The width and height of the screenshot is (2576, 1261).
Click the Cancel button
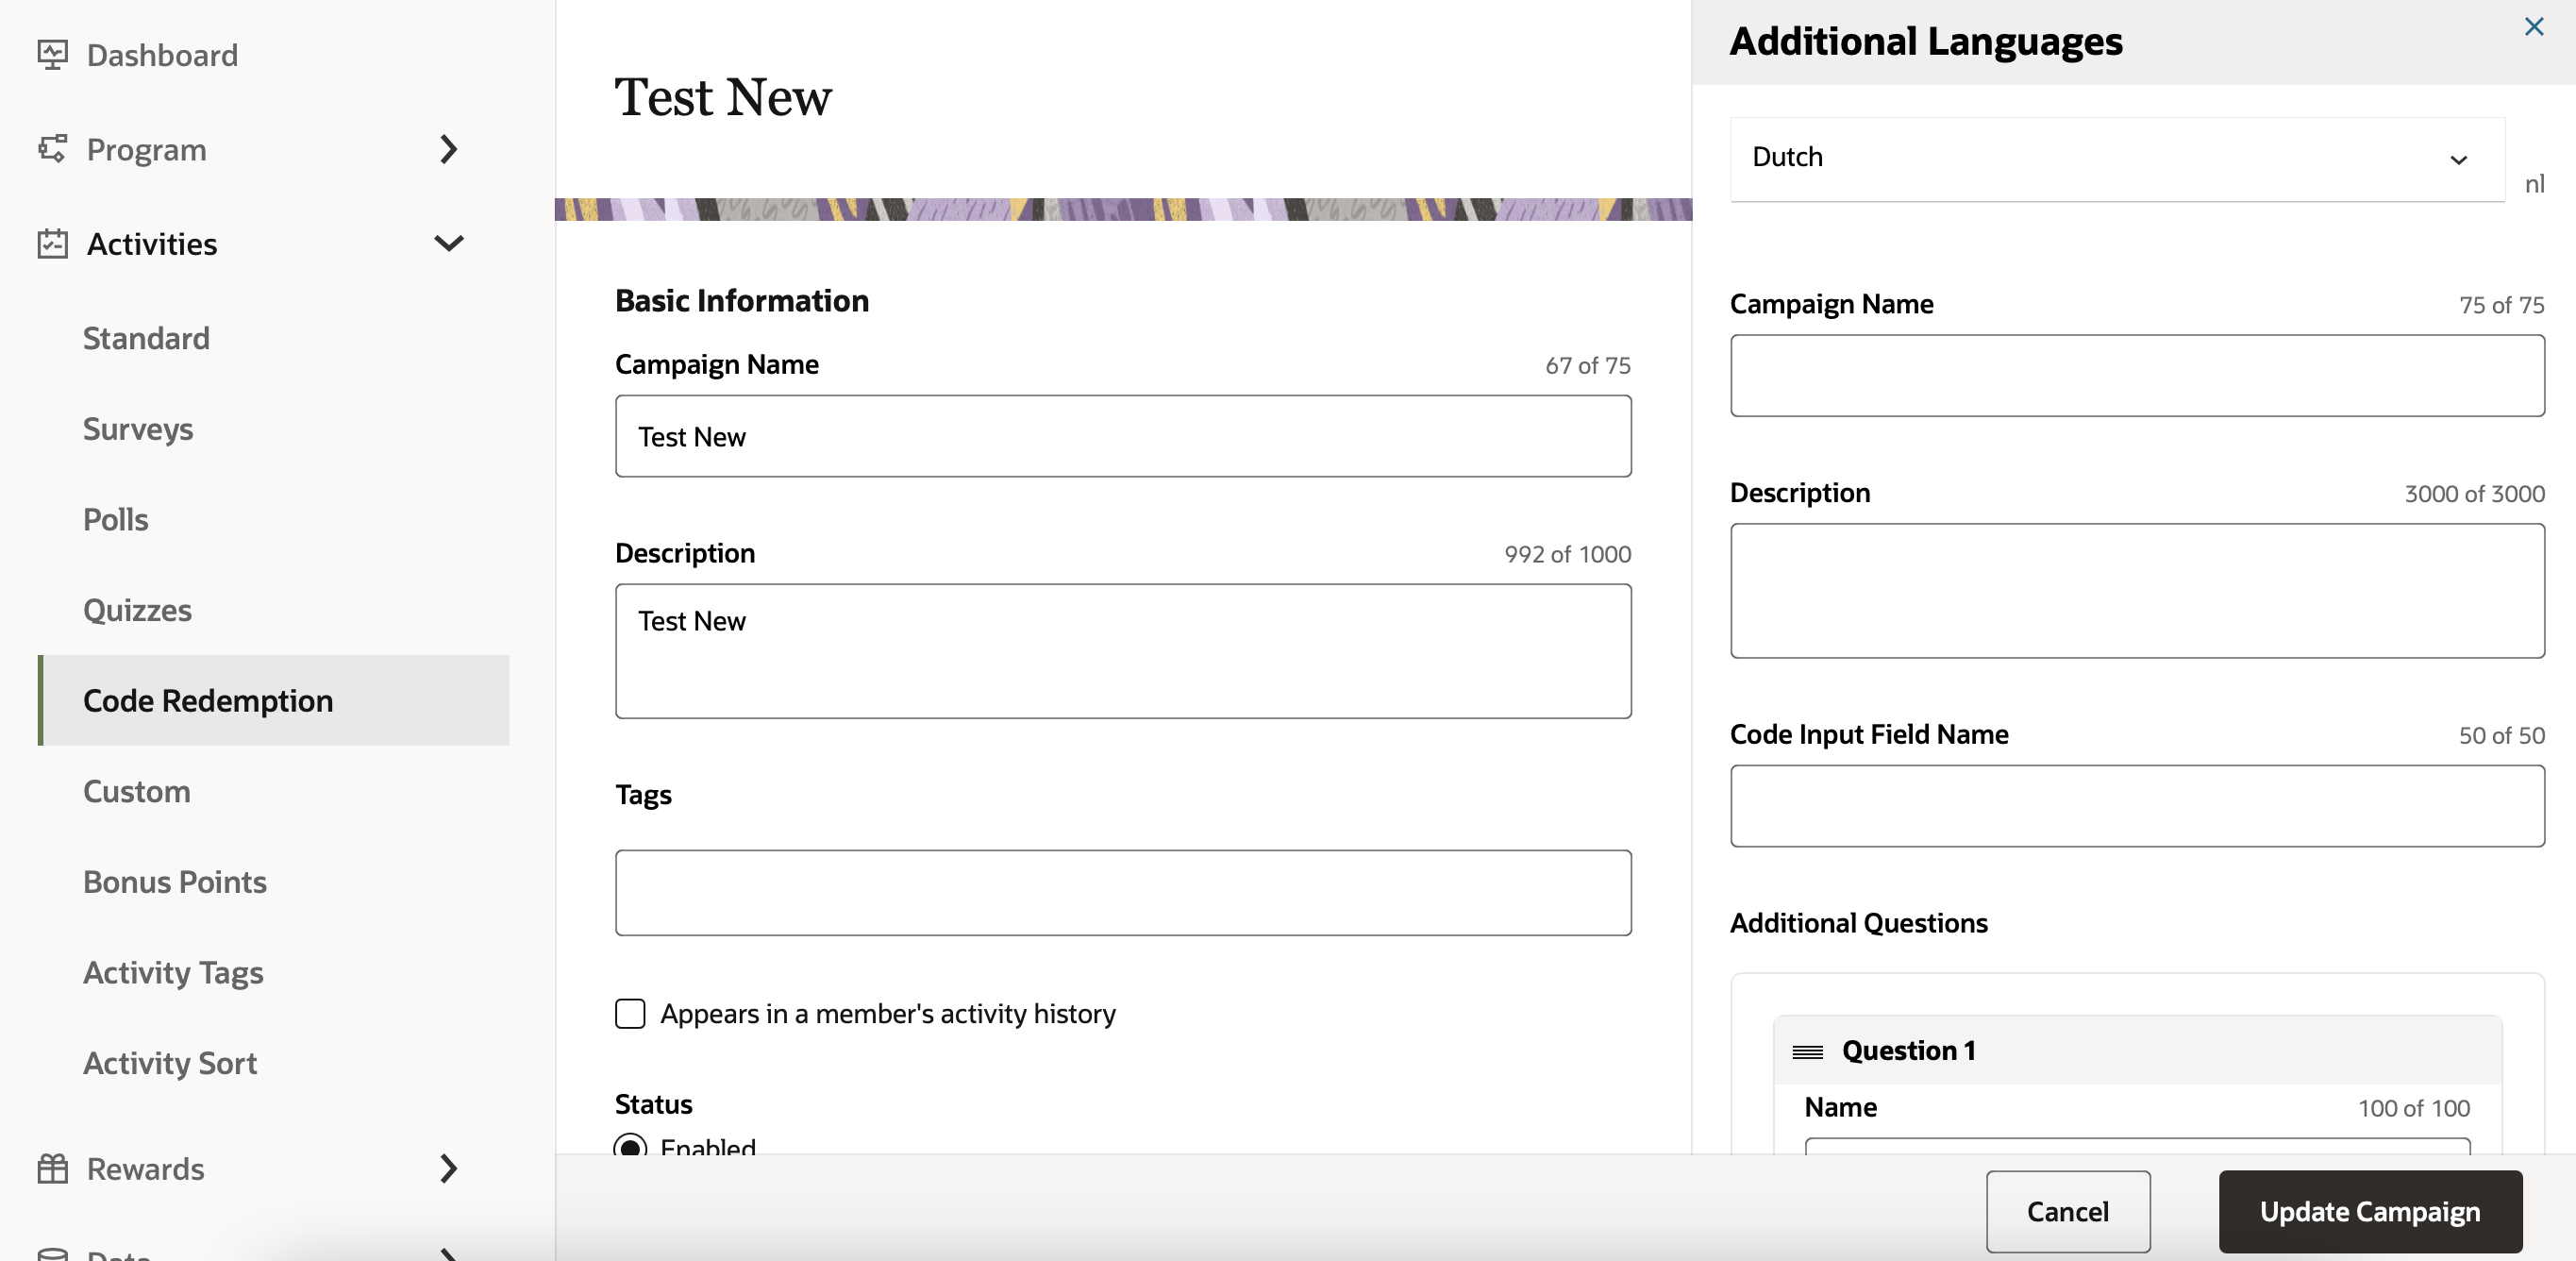click(x=2067, y=1211)
